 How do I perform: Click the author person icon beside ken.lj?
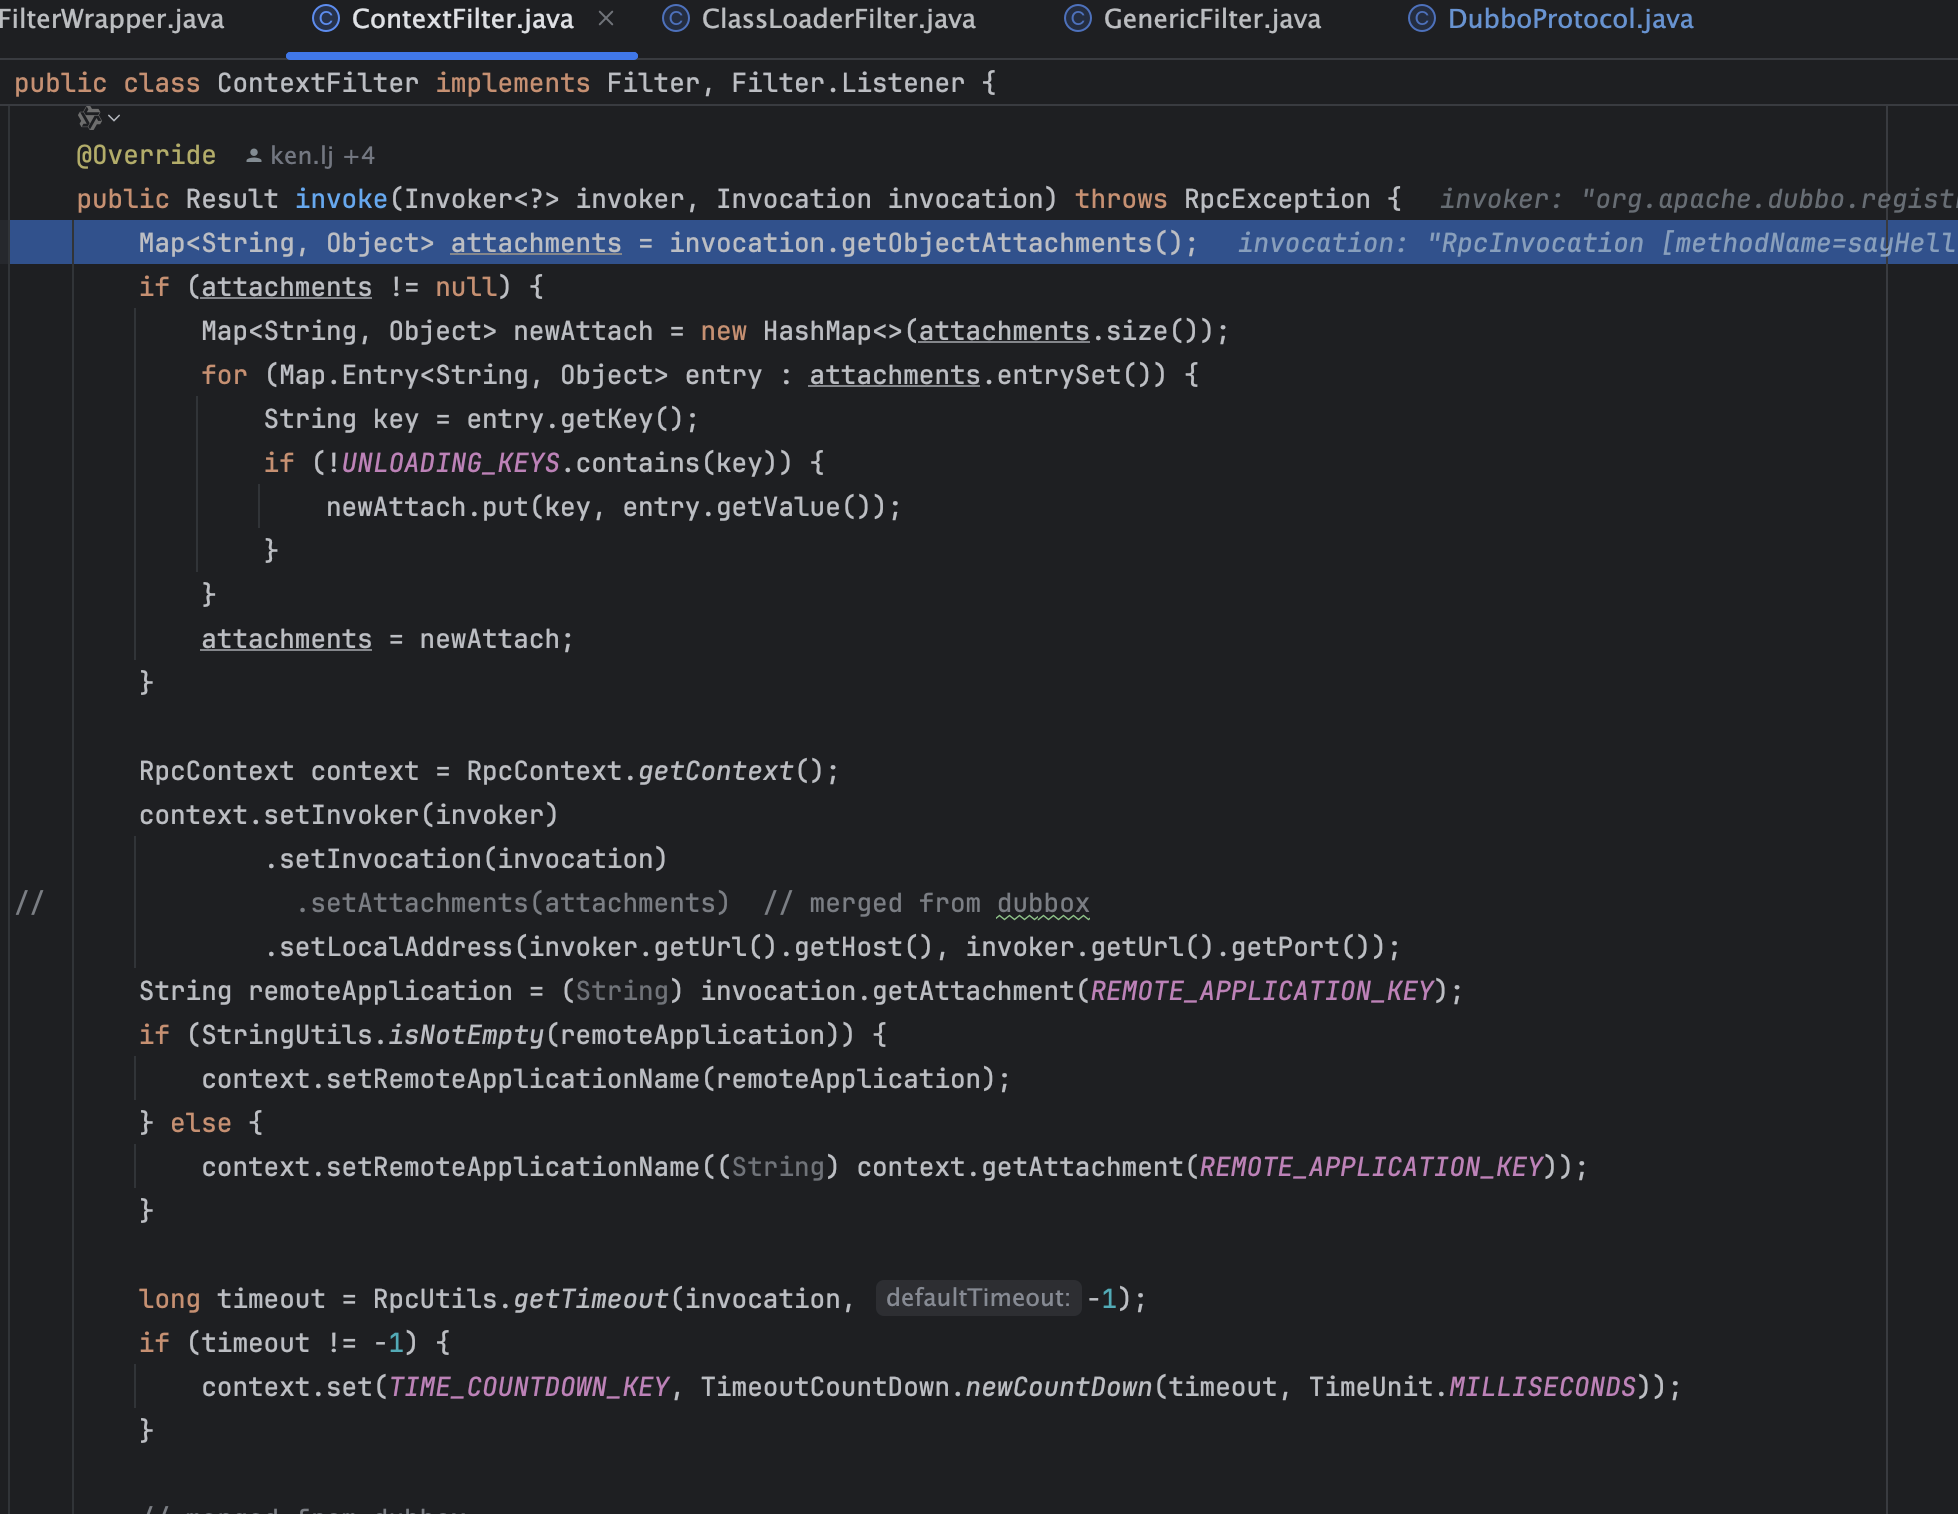click(x=254, y=156)
